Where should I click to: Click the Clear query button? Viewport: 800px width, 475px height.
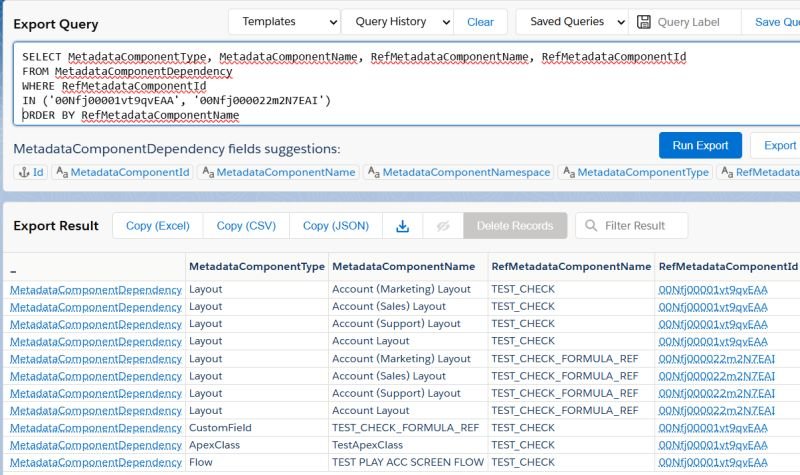coord(480,22)
